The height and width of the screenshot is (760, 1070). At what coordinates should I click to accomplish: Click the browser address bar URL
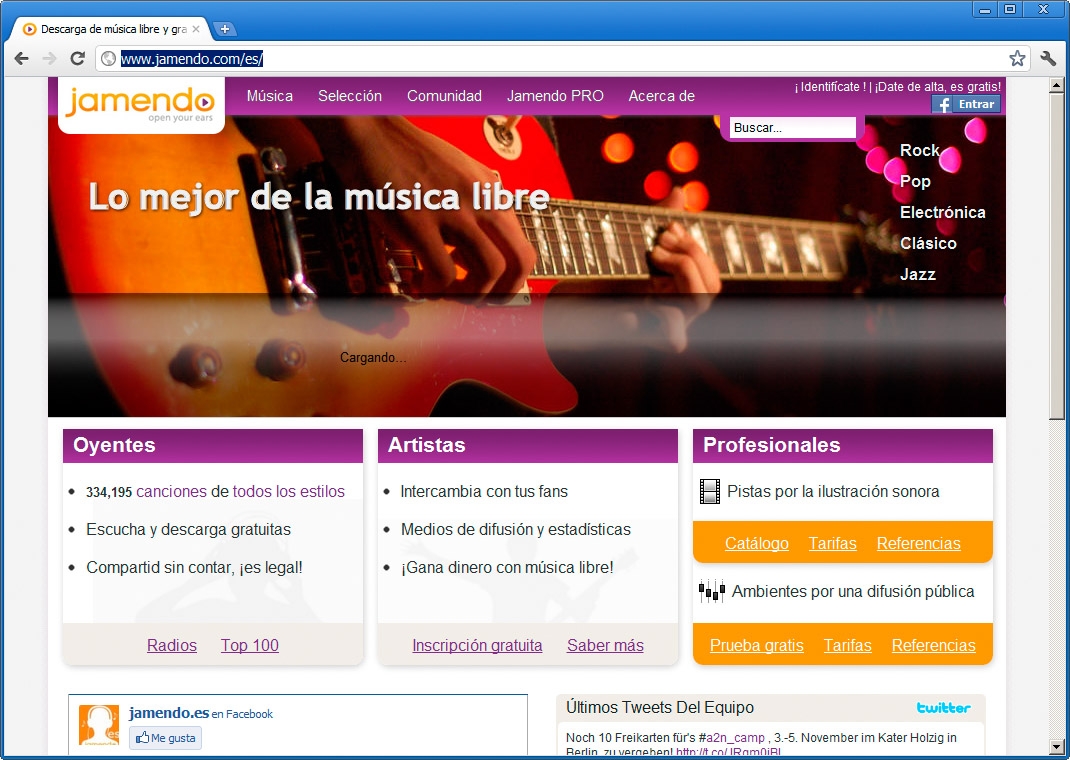click(192, 59)
